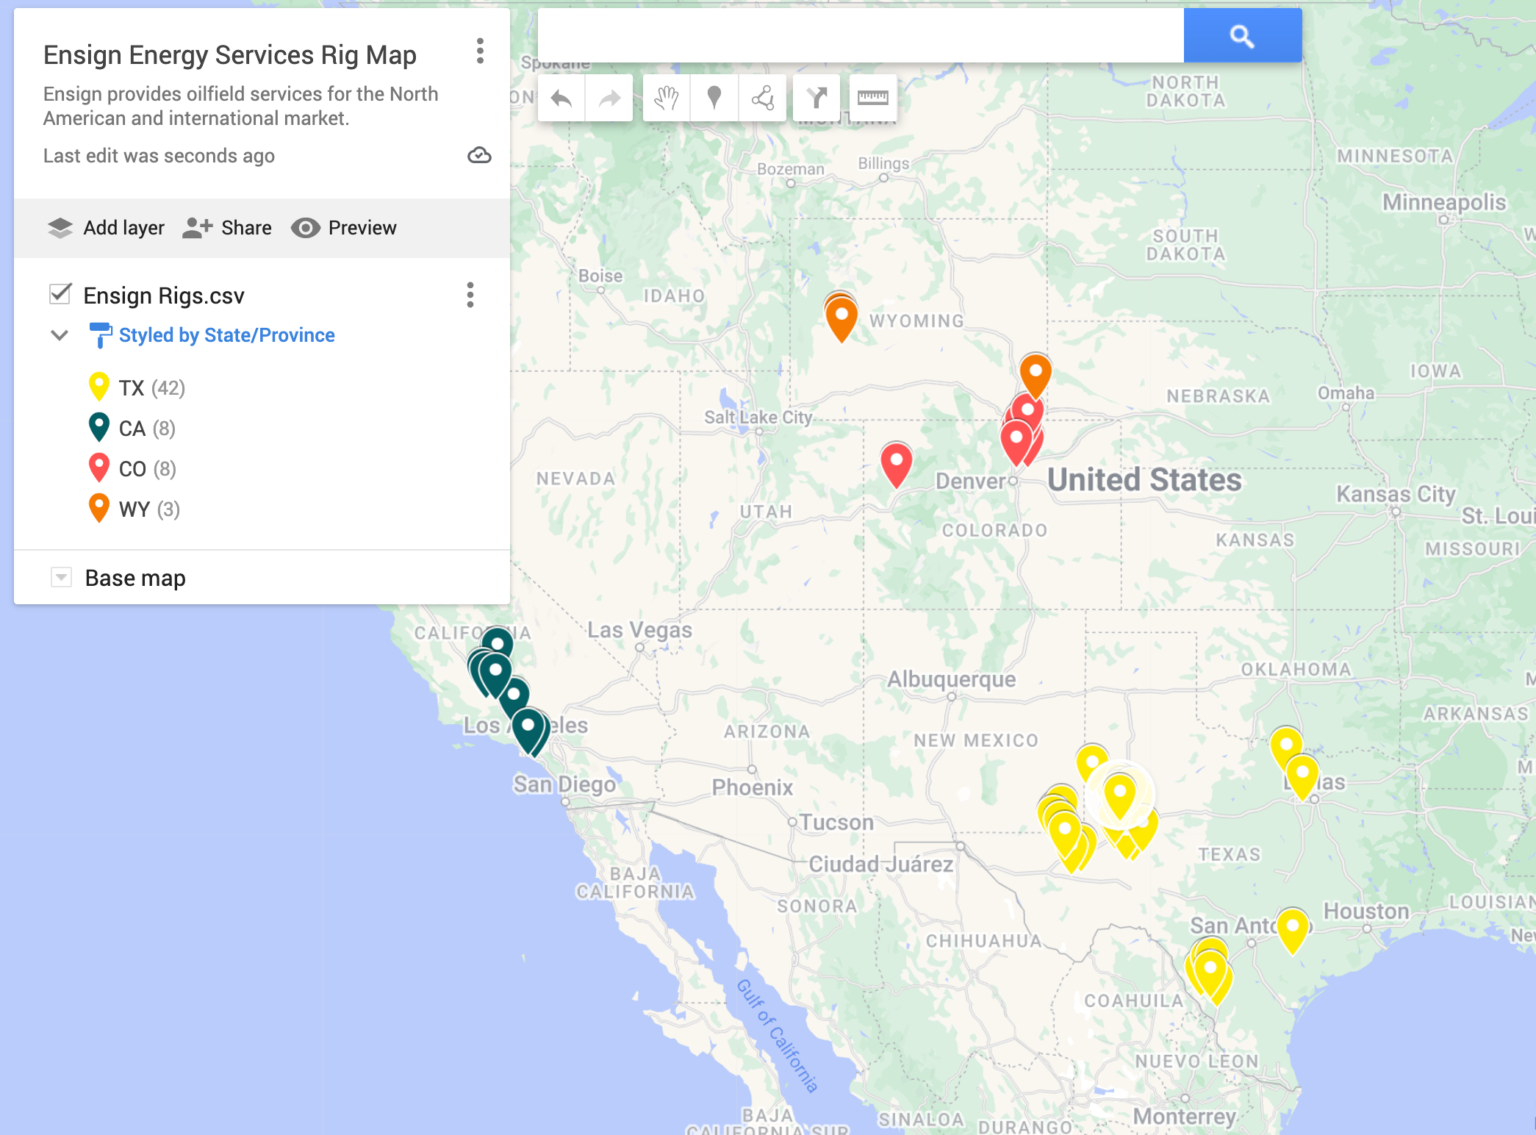Click the yellow TX marker swatch
The width and height of the screenshot is (1536, 1135).
[99, 387]
